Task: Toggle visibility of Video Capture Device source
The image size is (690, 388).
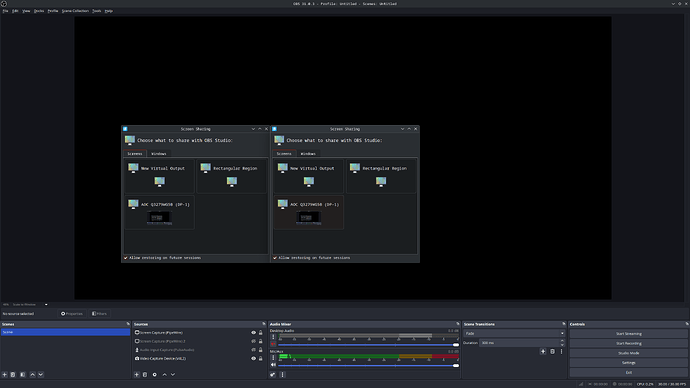Action: [253, 359]
